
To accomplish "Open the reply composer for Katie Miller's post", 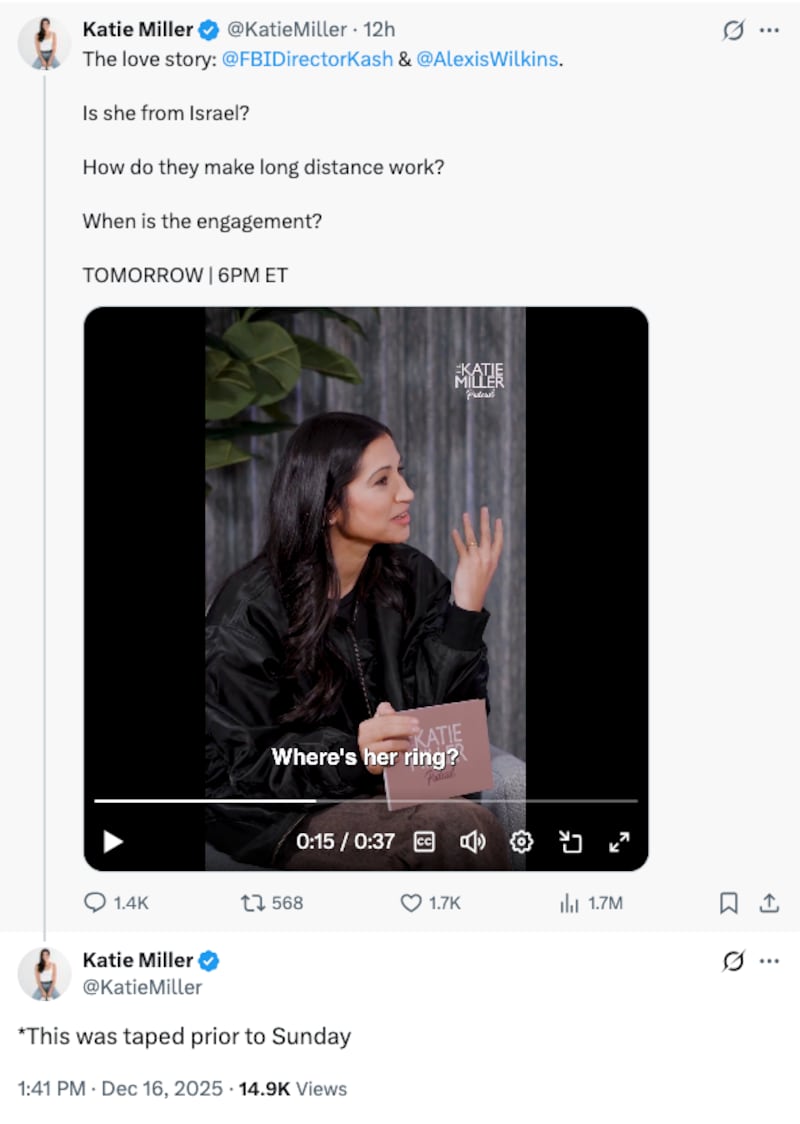I will pyautogui.click(x=96, y=903).
